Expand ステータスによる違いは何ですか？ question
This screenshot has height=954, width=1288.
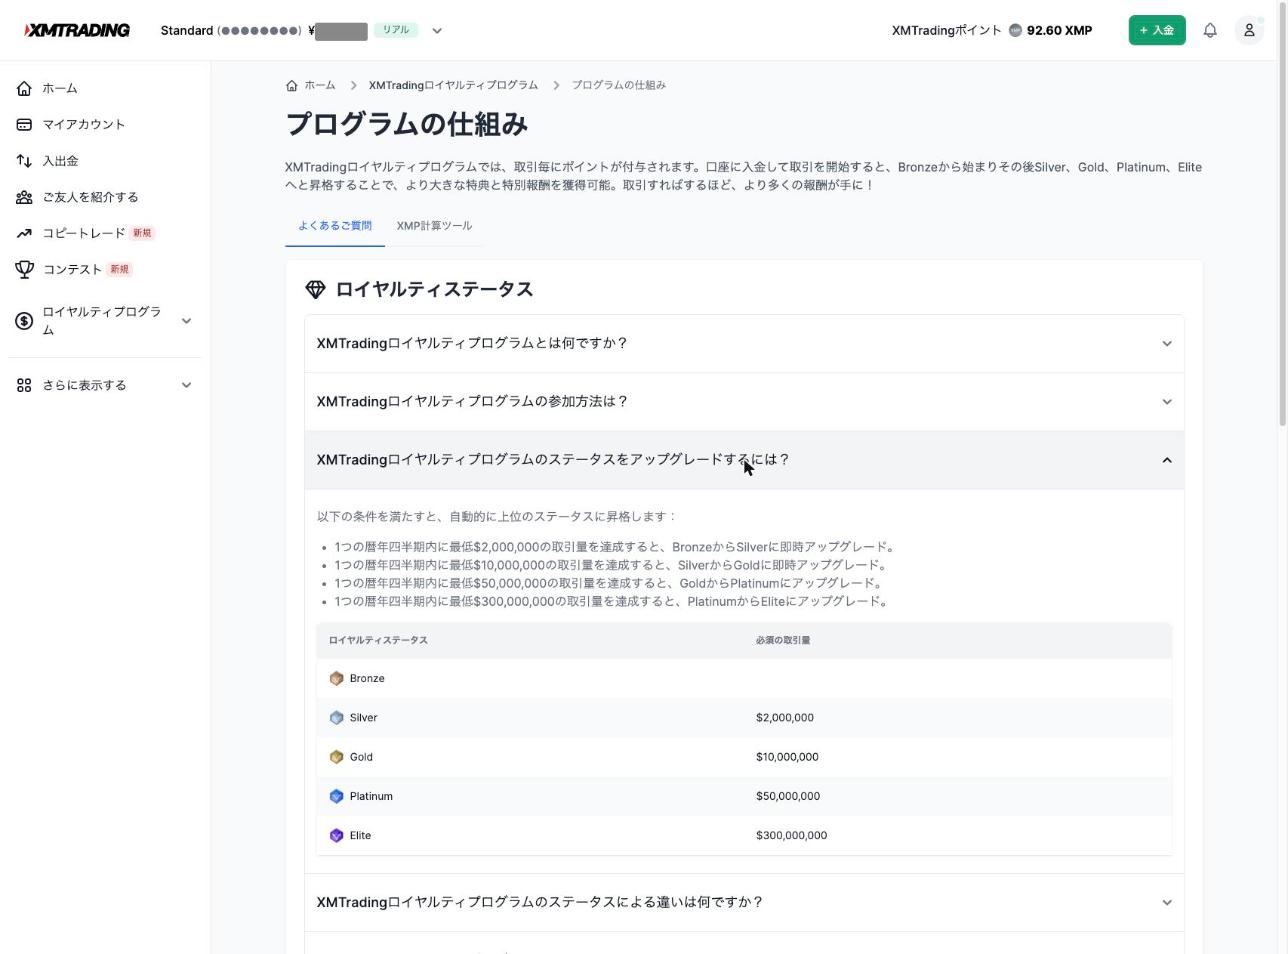[x=744, y=902]
